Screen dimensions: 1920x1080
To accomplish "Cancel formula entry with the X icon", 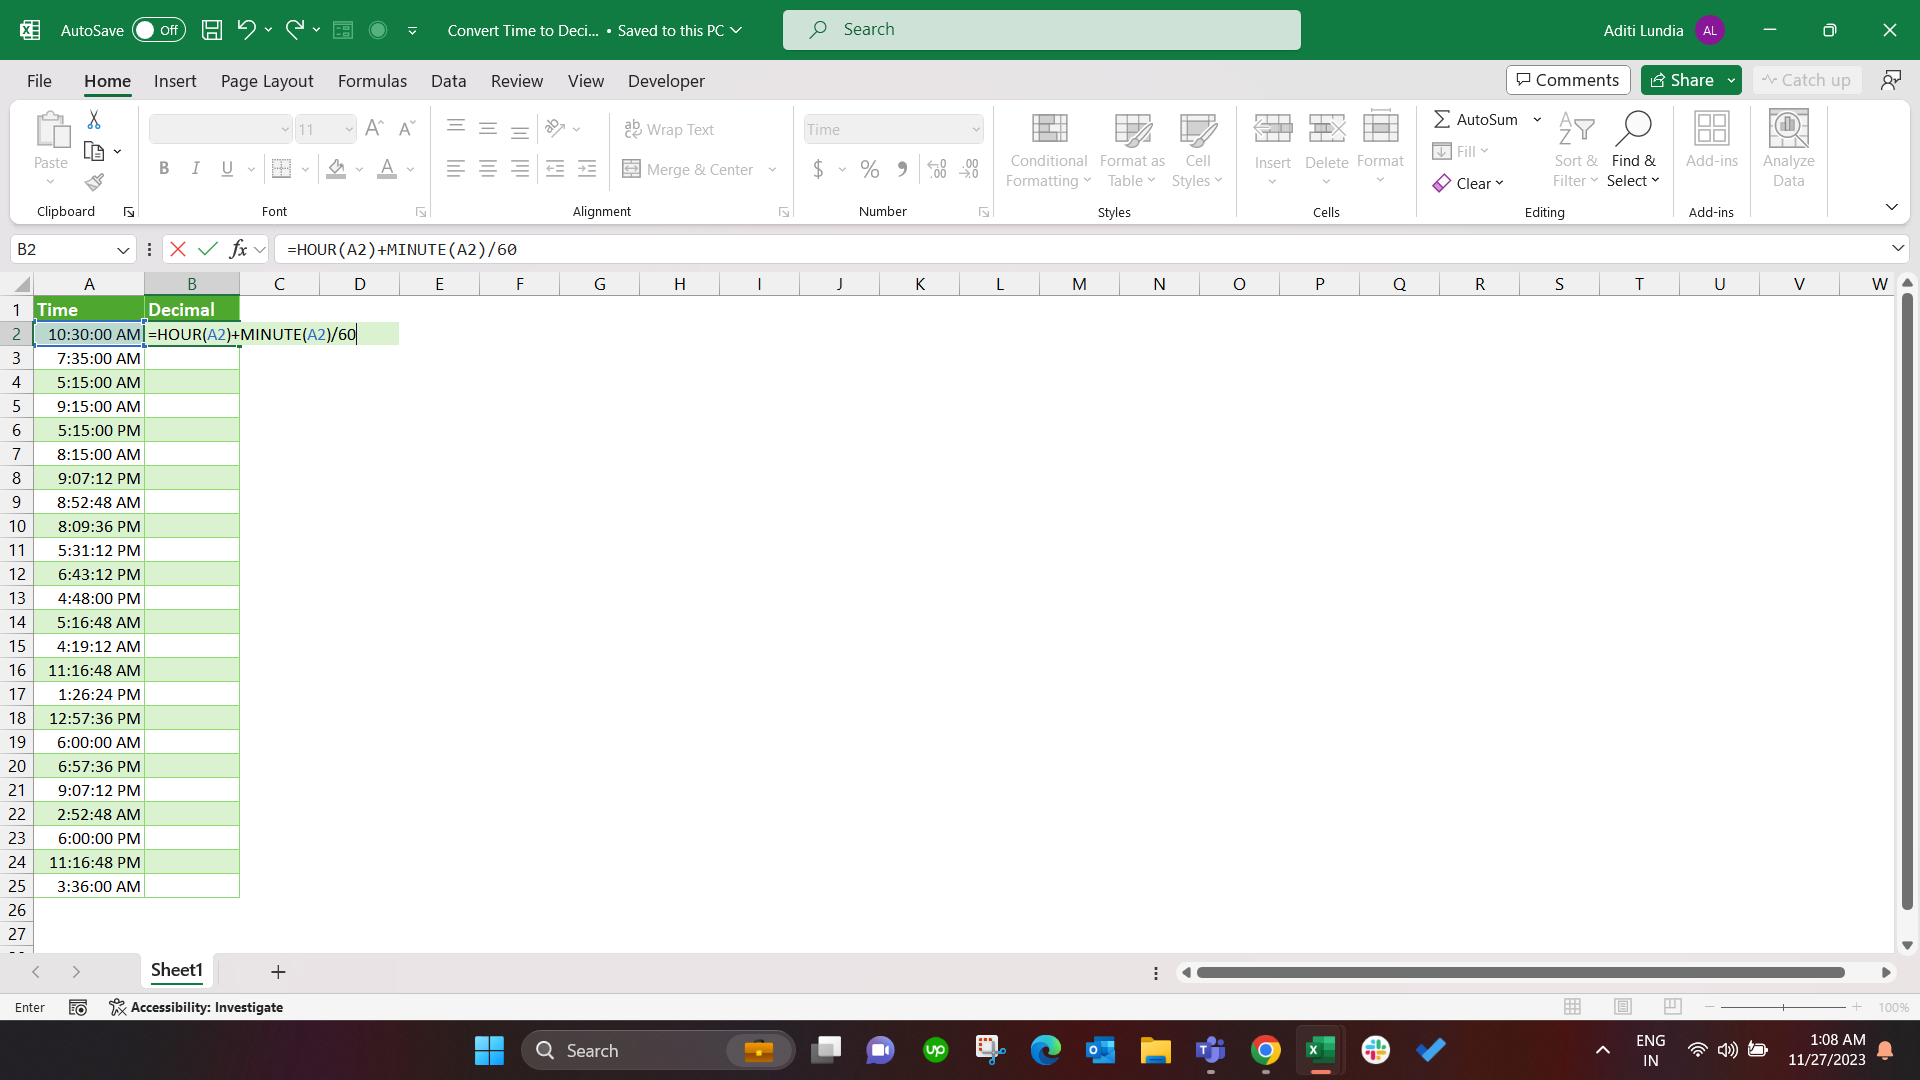I will pyautogui.click(x=178, y=249).
